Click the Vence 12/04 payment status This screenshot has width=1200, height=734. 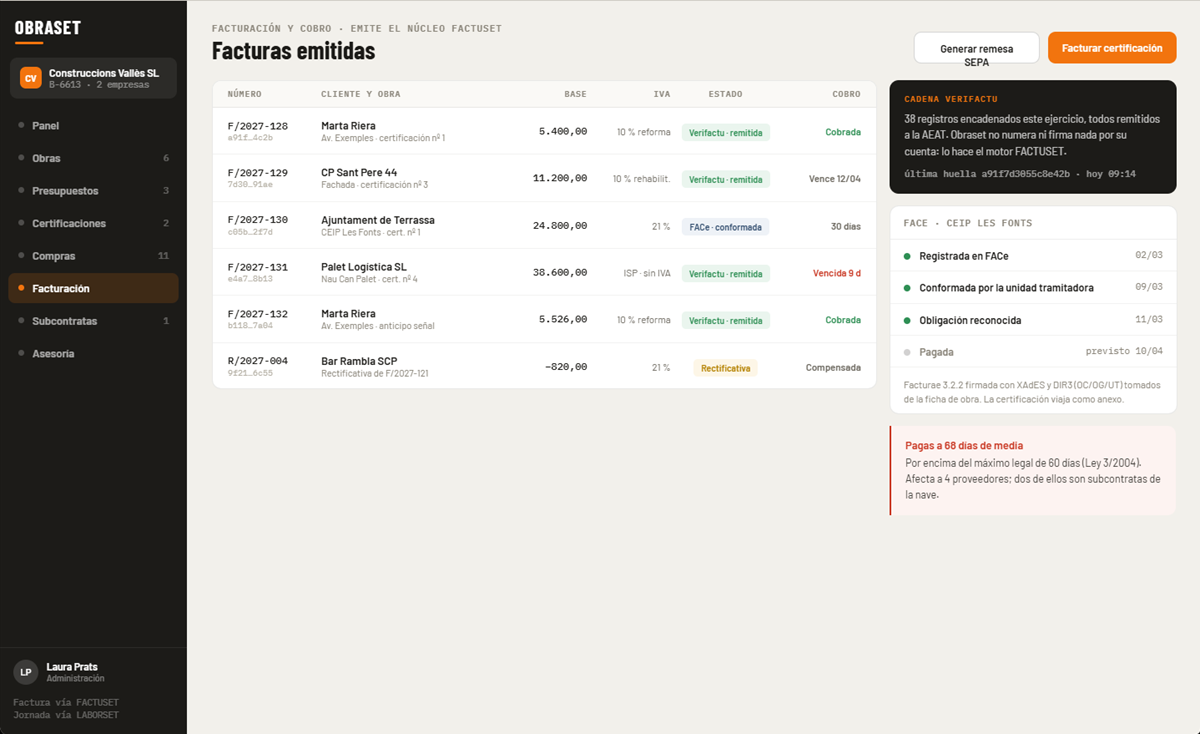click(x=835, y=179)
